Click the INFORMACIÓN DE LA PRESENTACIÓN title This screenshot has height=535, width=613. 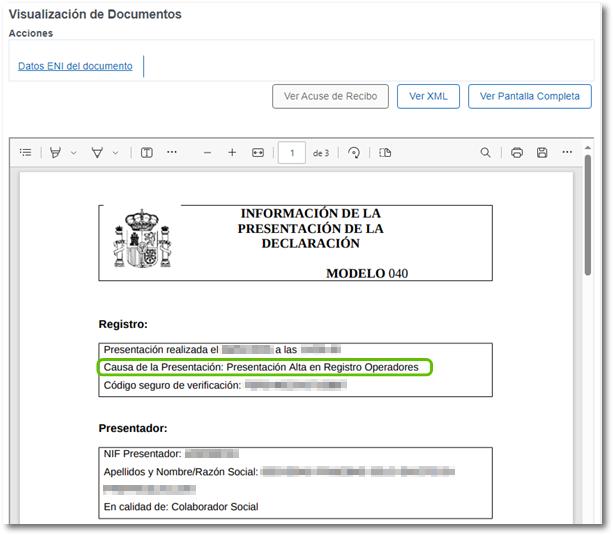pos(311,228)
